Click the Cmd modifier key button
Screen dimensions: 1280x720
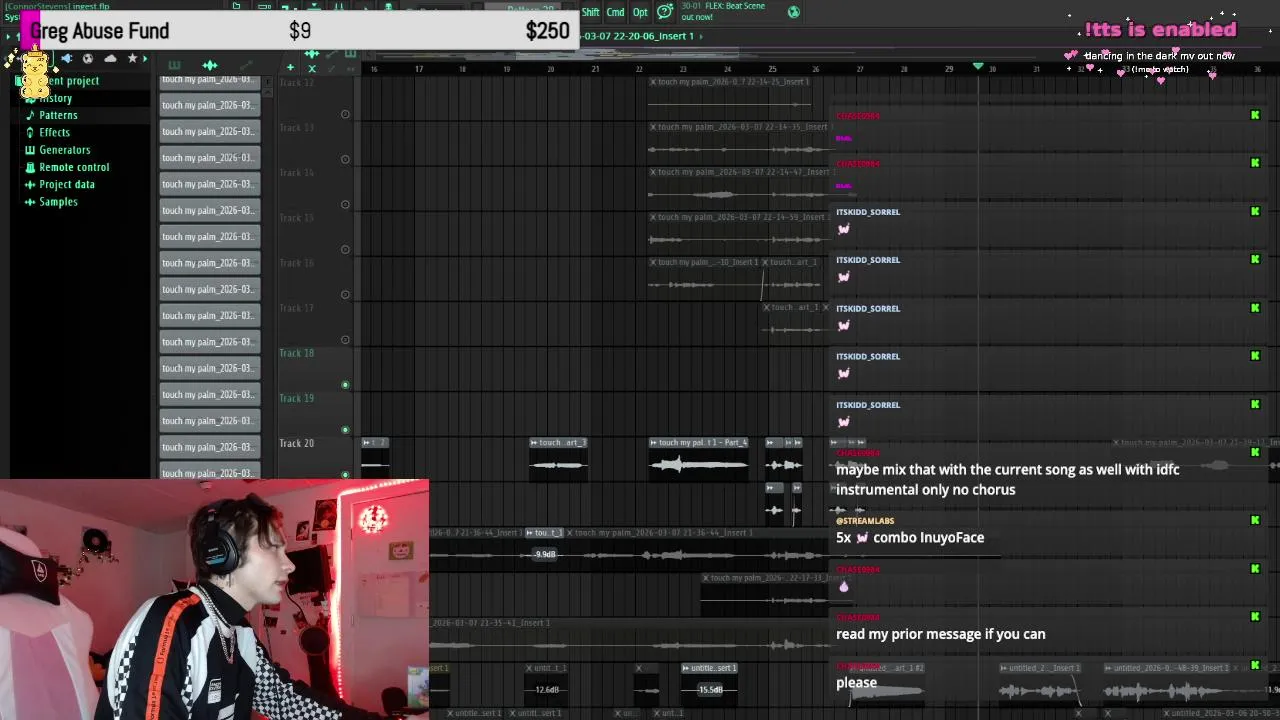click(615, 12)
